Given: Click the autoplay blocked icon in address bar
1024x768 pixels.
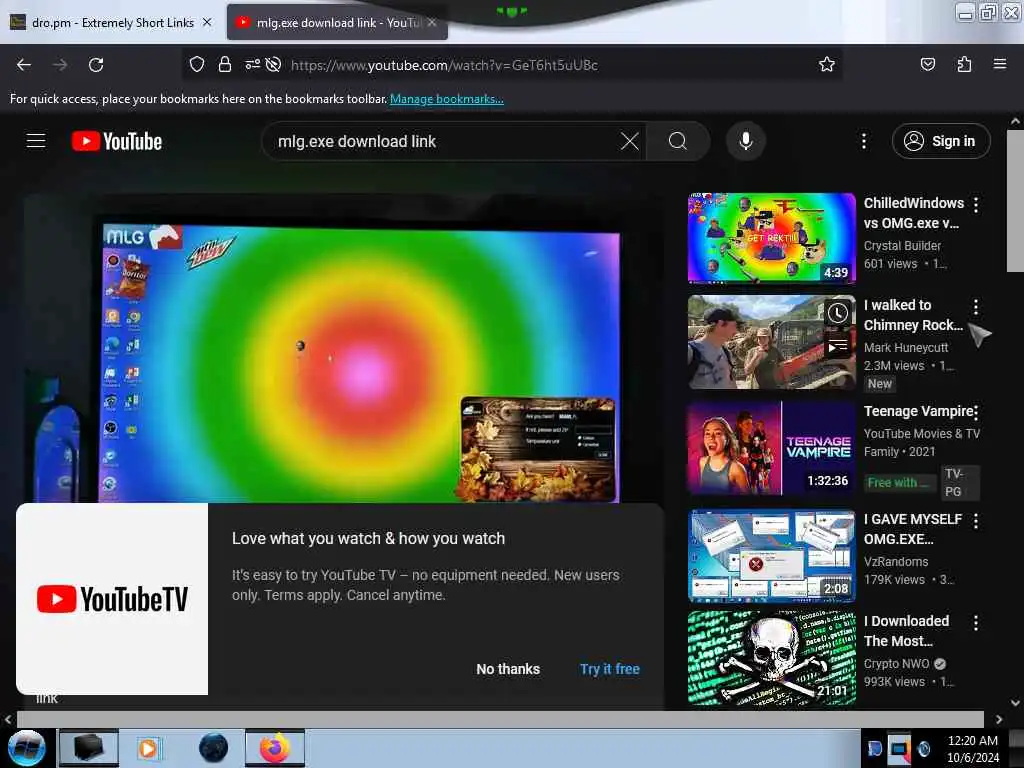Looking at the screenshot, I should point(274,64).
